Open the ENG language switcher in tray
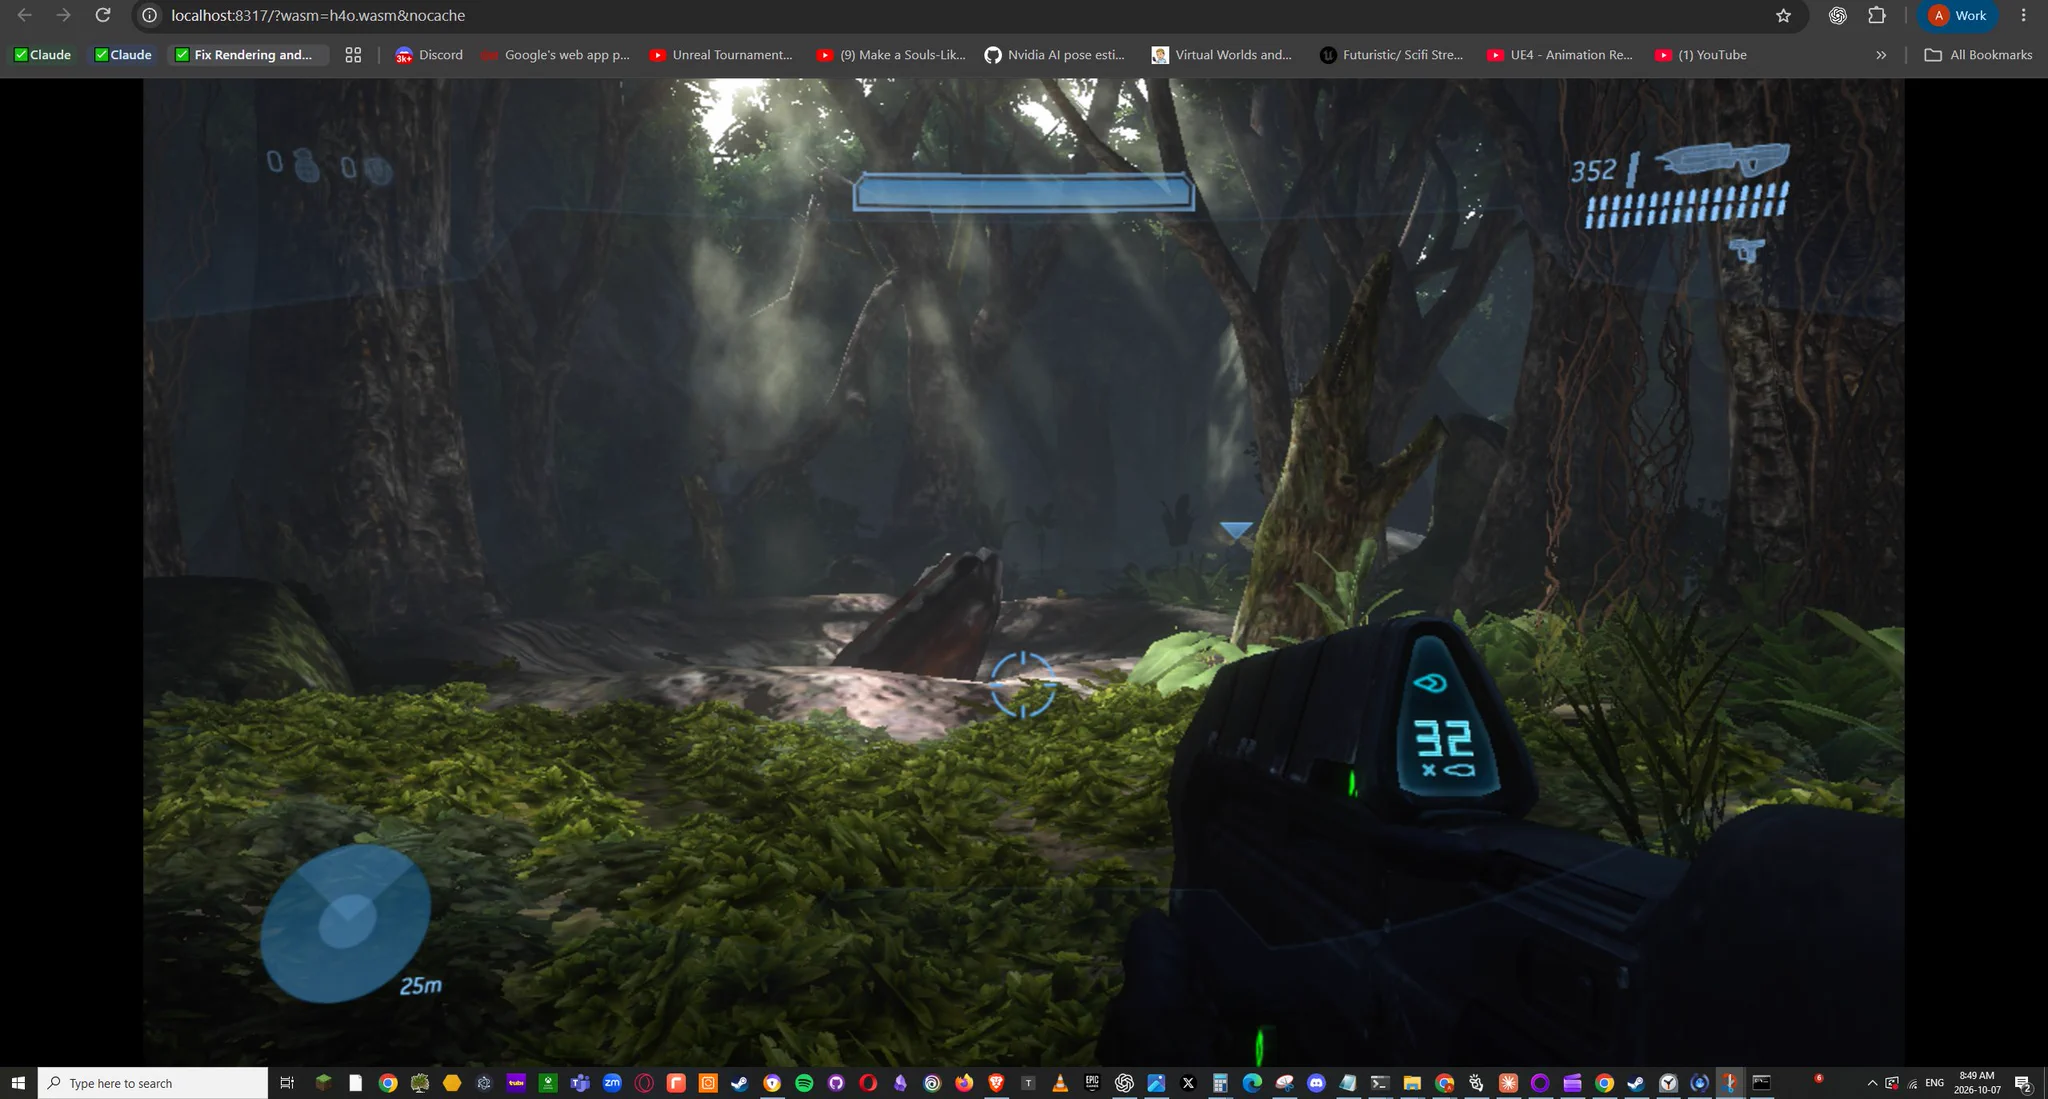Viewport: 2048px width, 1099px height. [x=1935, y=1083]
